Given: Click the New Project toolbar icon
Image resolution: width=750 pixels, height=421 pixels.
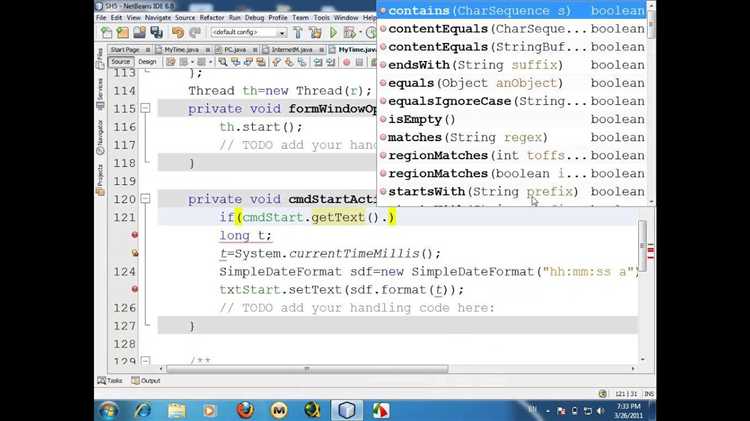Looking at the screenshot, I should 123,33.
